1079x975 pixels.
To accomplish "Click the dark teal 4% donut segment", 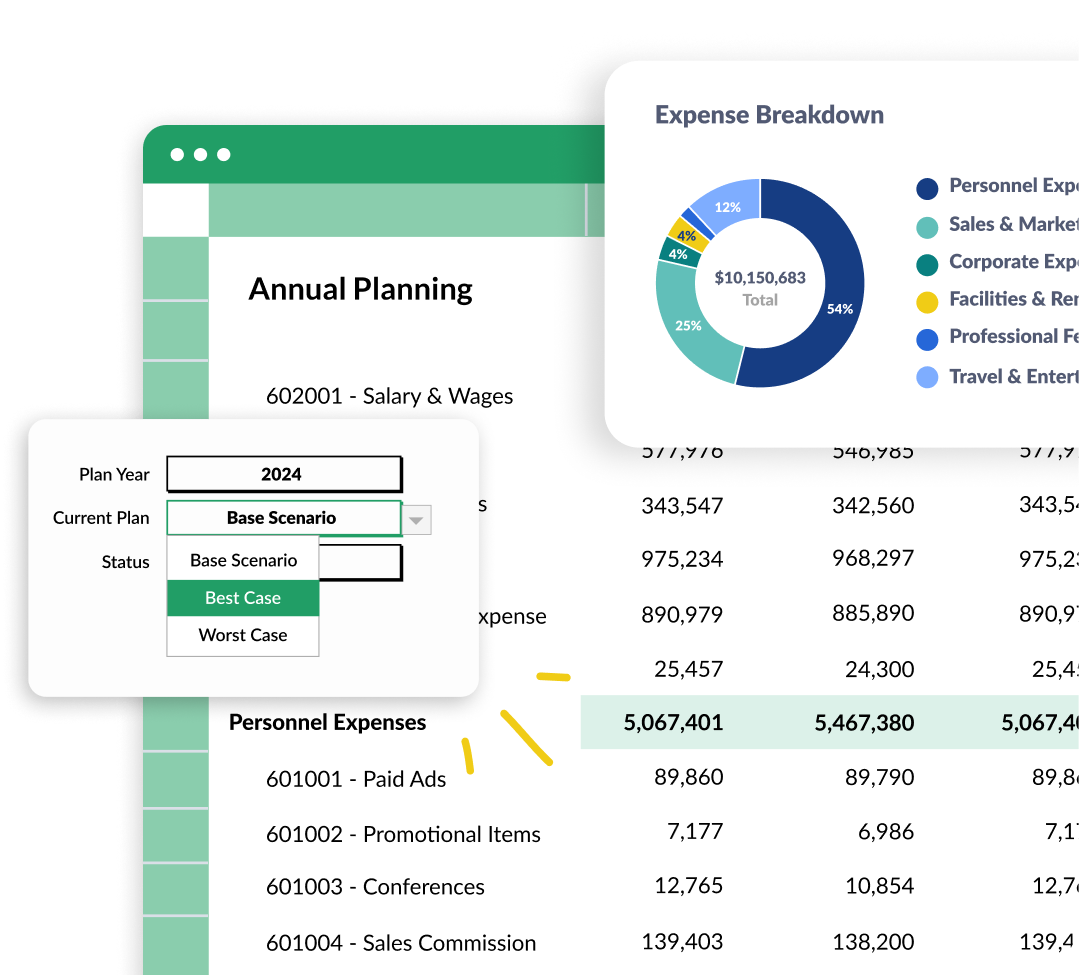I will tap(679, 253).
